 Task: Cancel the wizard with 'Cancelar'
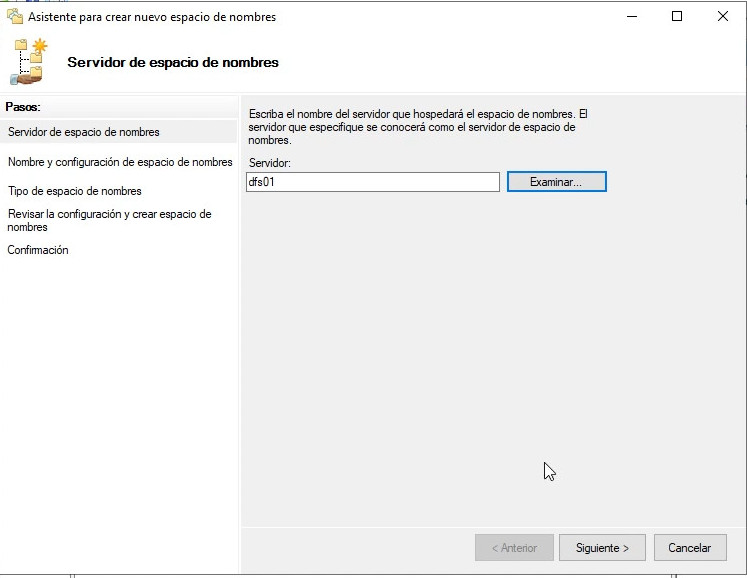689,548
